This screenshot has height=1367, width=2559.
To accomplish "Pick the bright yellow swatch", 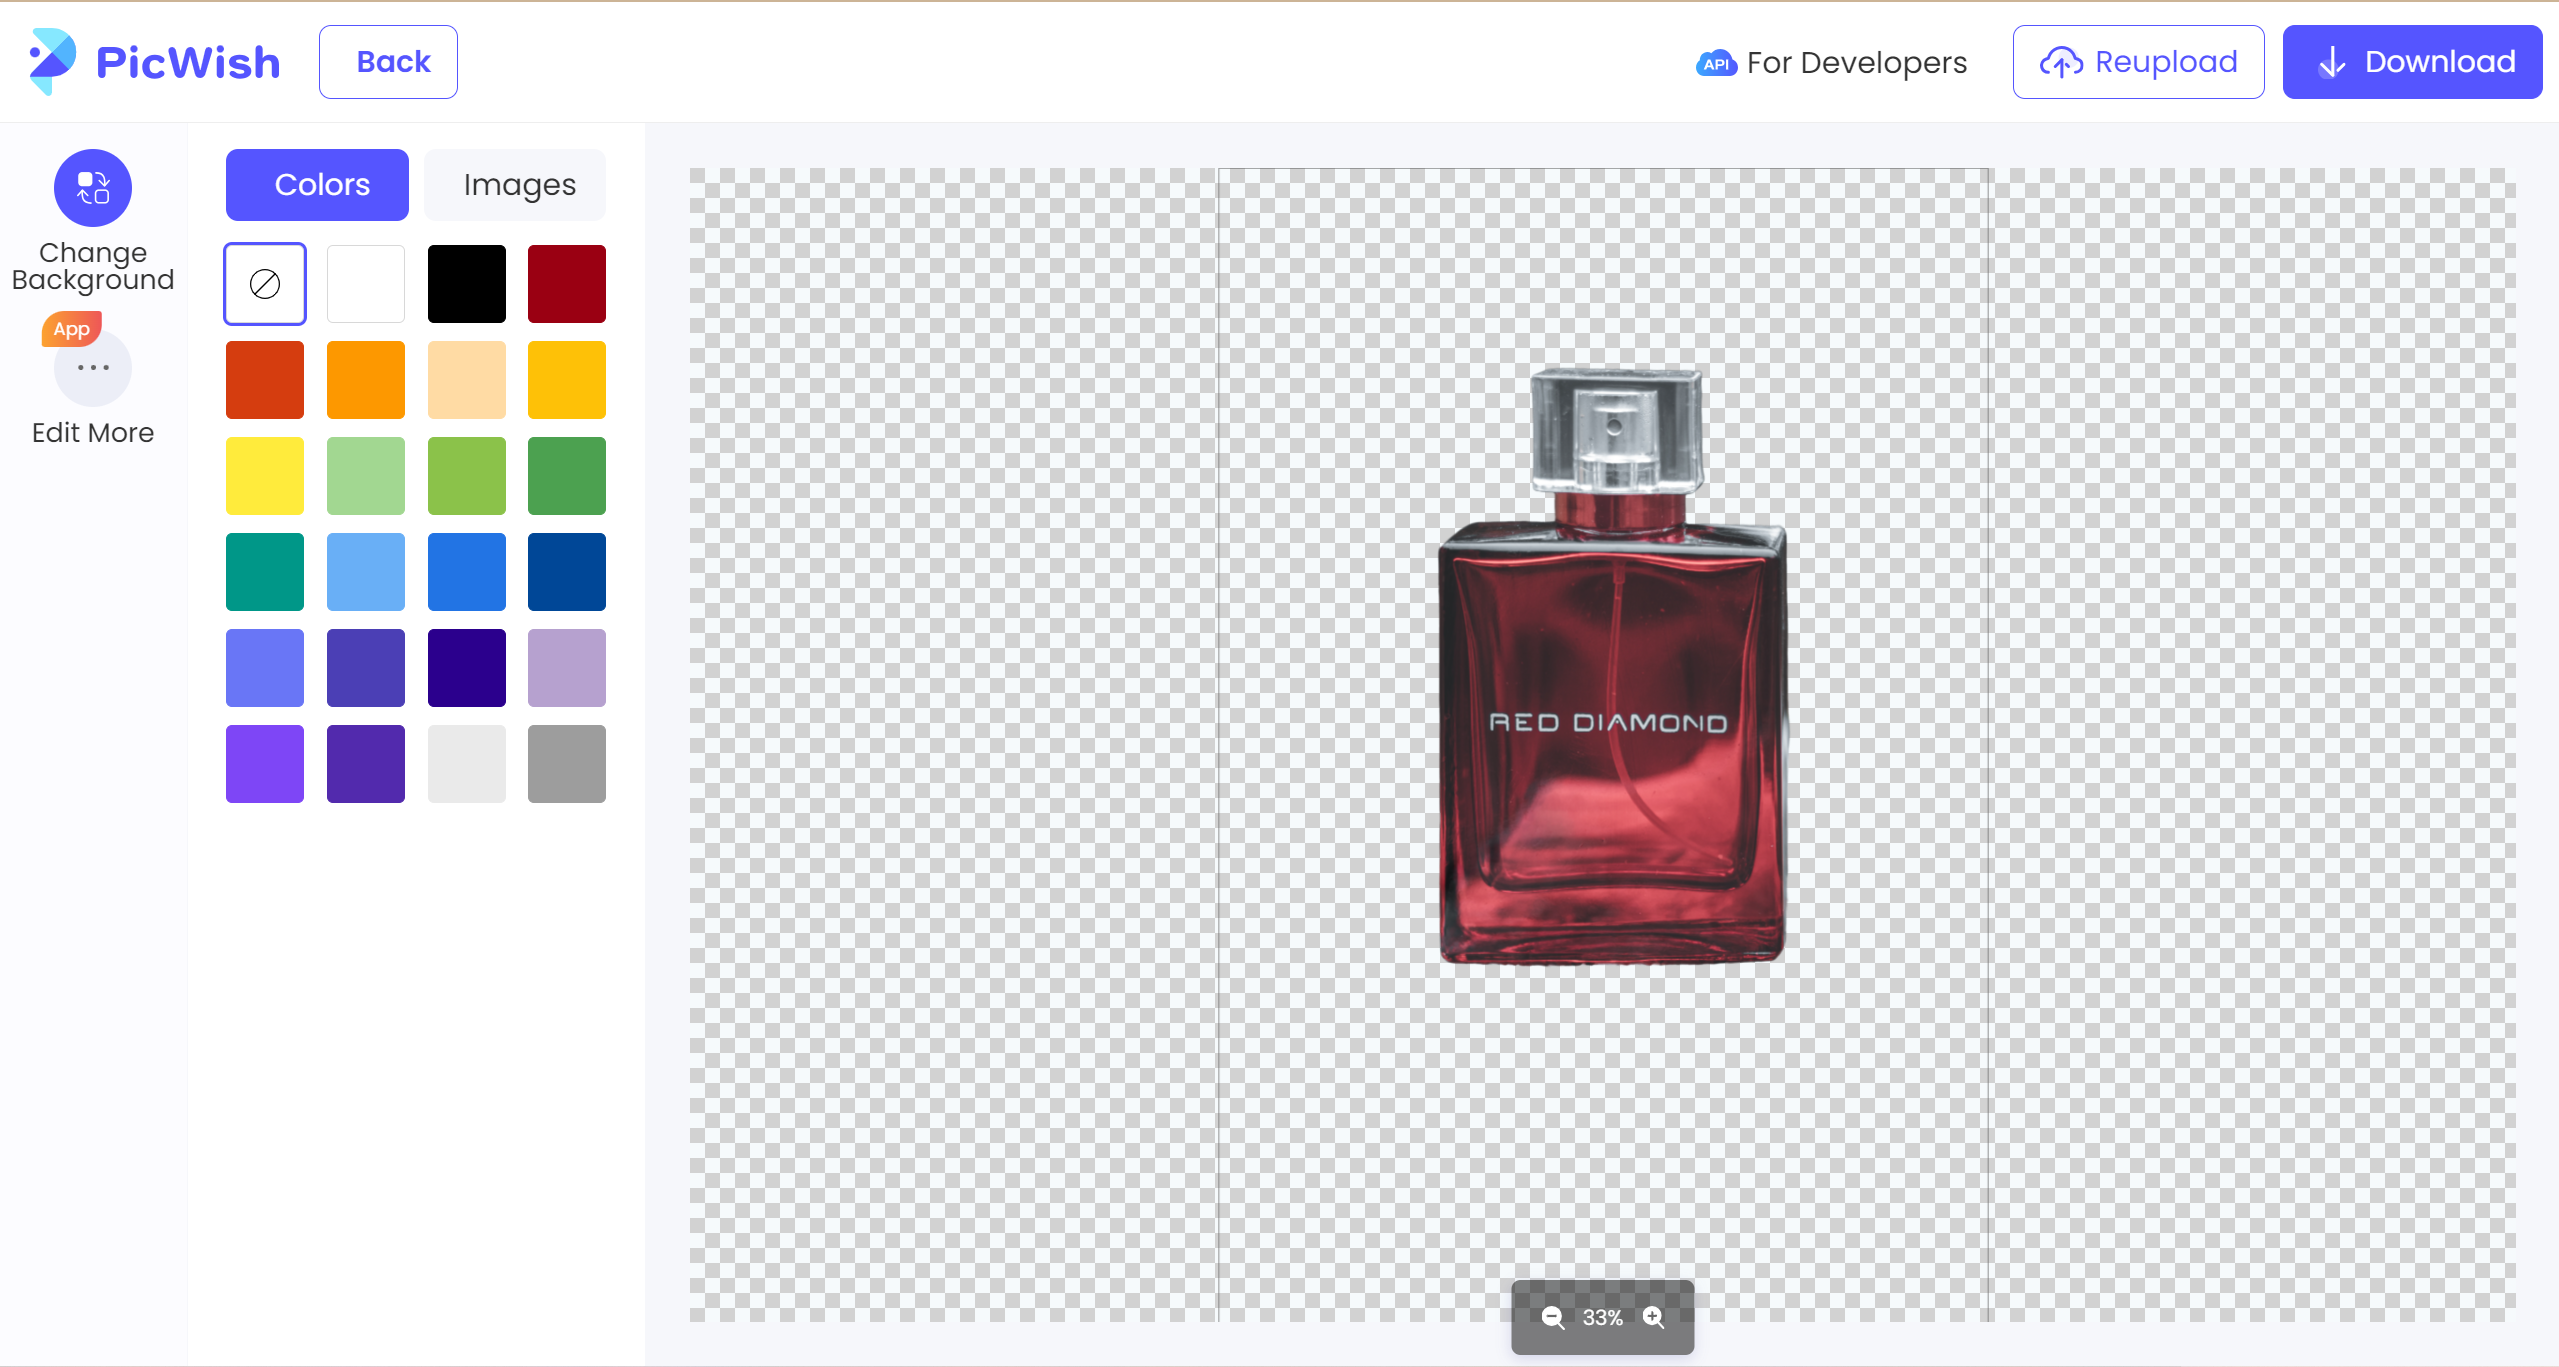I will [265, 476].
